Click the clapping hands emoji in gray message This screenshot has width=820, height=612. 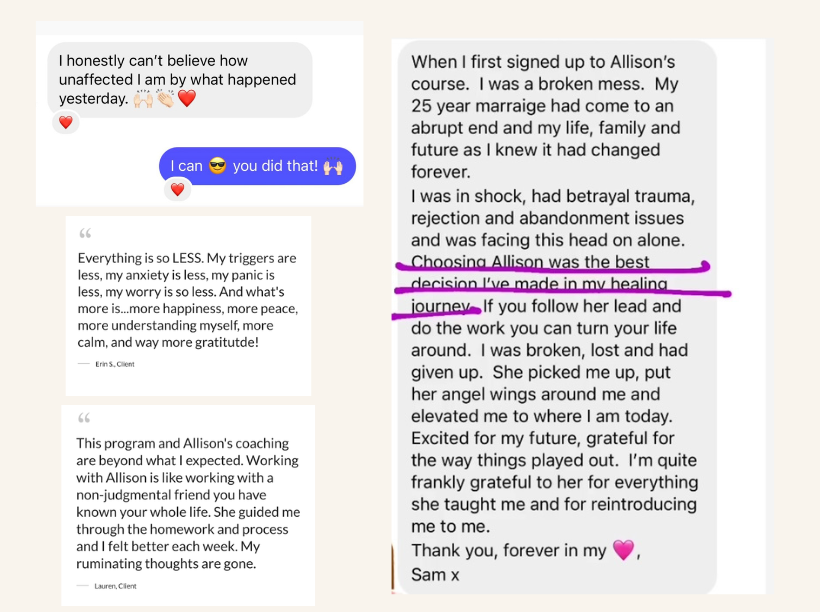coord(166,99)
